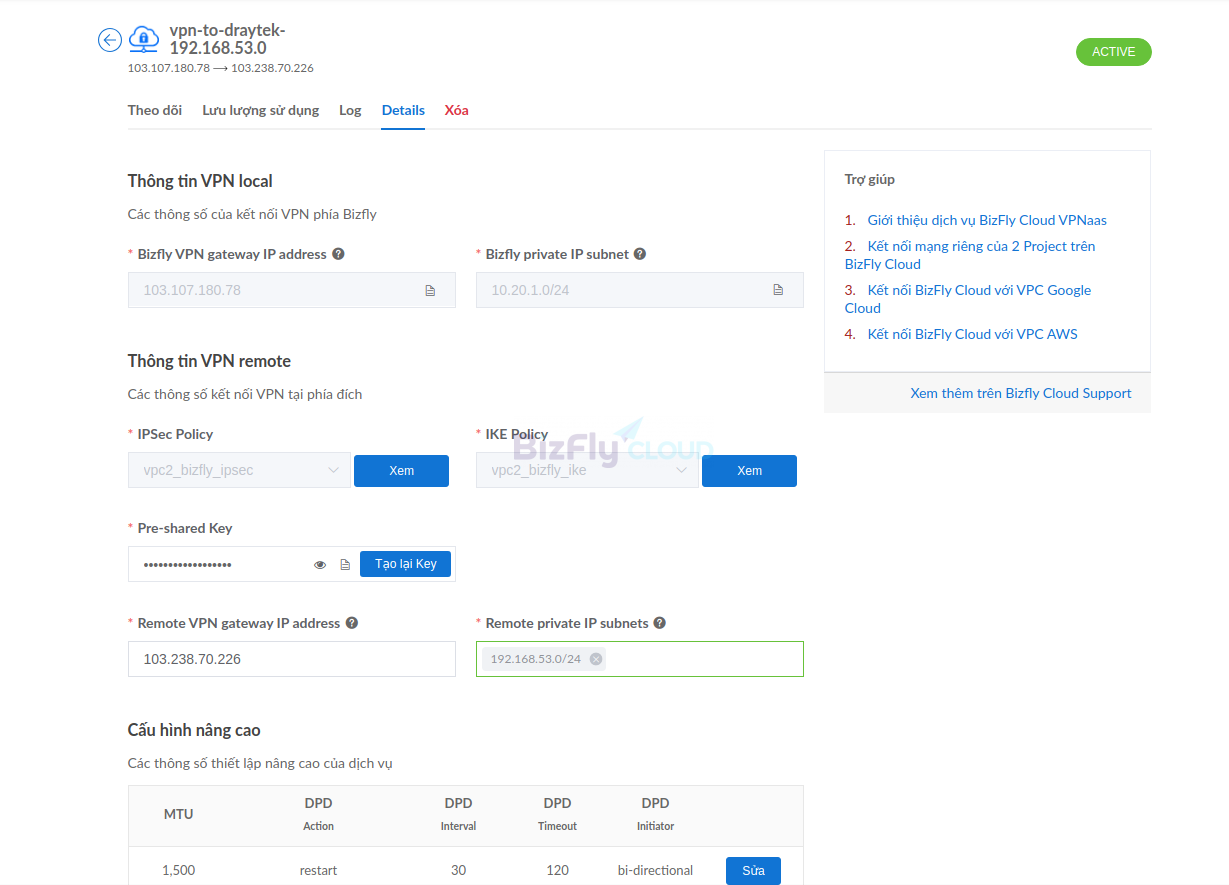1229x885 pixels.
Task: Click the Thông tin VPN local heading
Action: pyautogui.click(x=200, y=181)
